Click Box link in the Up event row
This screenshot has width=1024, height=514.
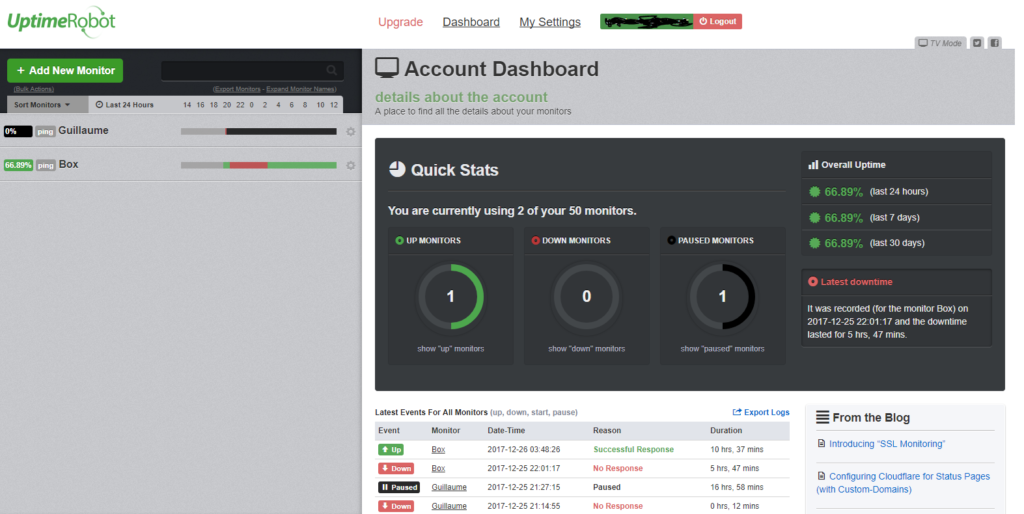point(438,449)
